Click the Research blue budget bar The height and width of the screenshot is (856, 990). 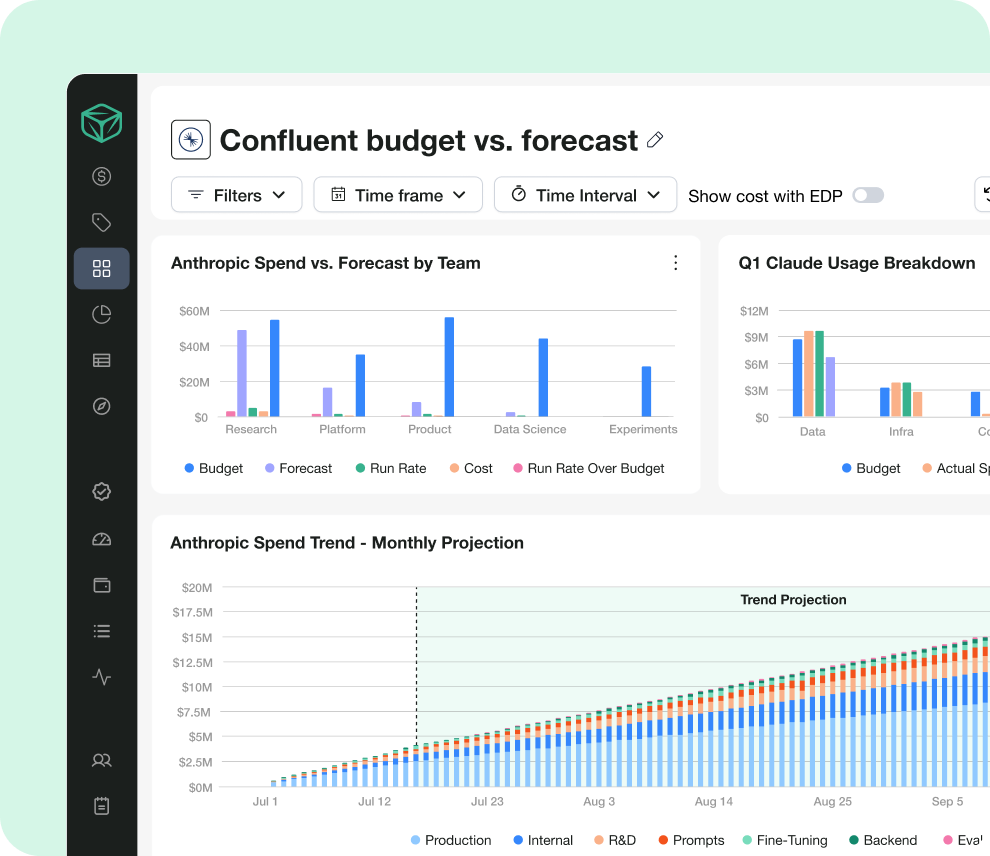(275, 368)
